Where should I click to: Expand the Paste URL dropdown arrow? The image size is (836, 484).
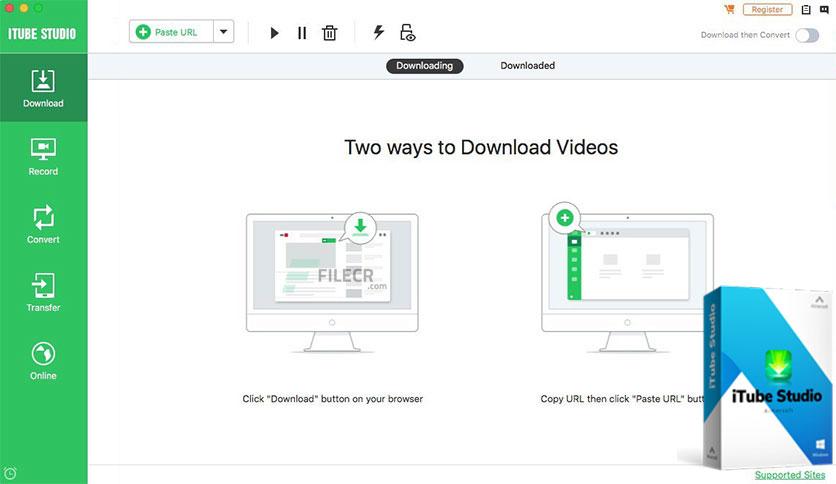pos(223,32)
